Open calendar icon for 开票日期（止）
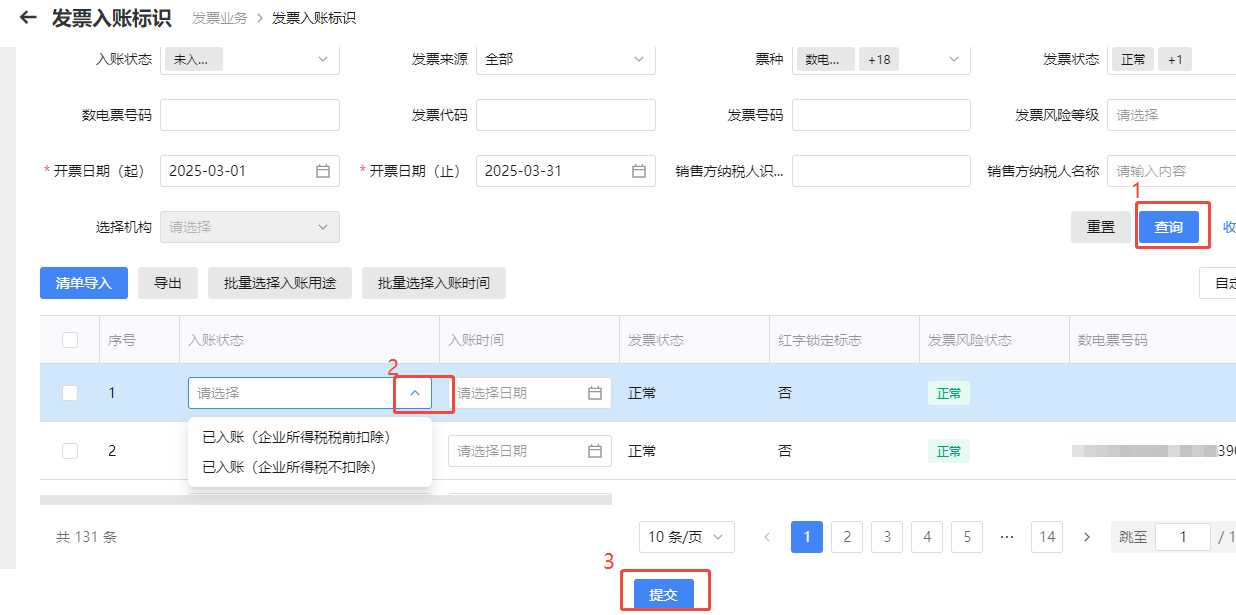Screen dimensions: 1236x615 tap(639, 171)
